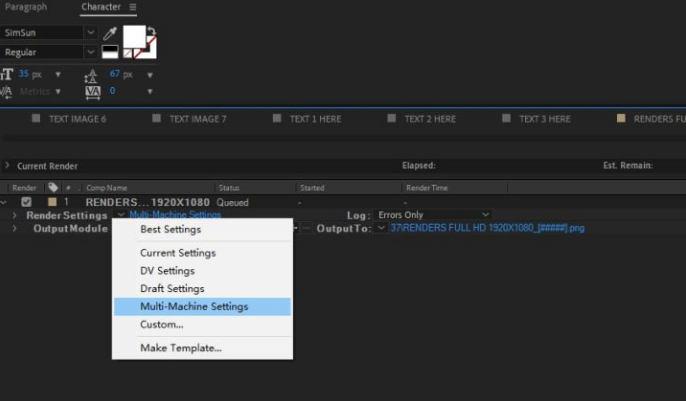
Task: Click the kerning icon
Action: pos(8,91)
